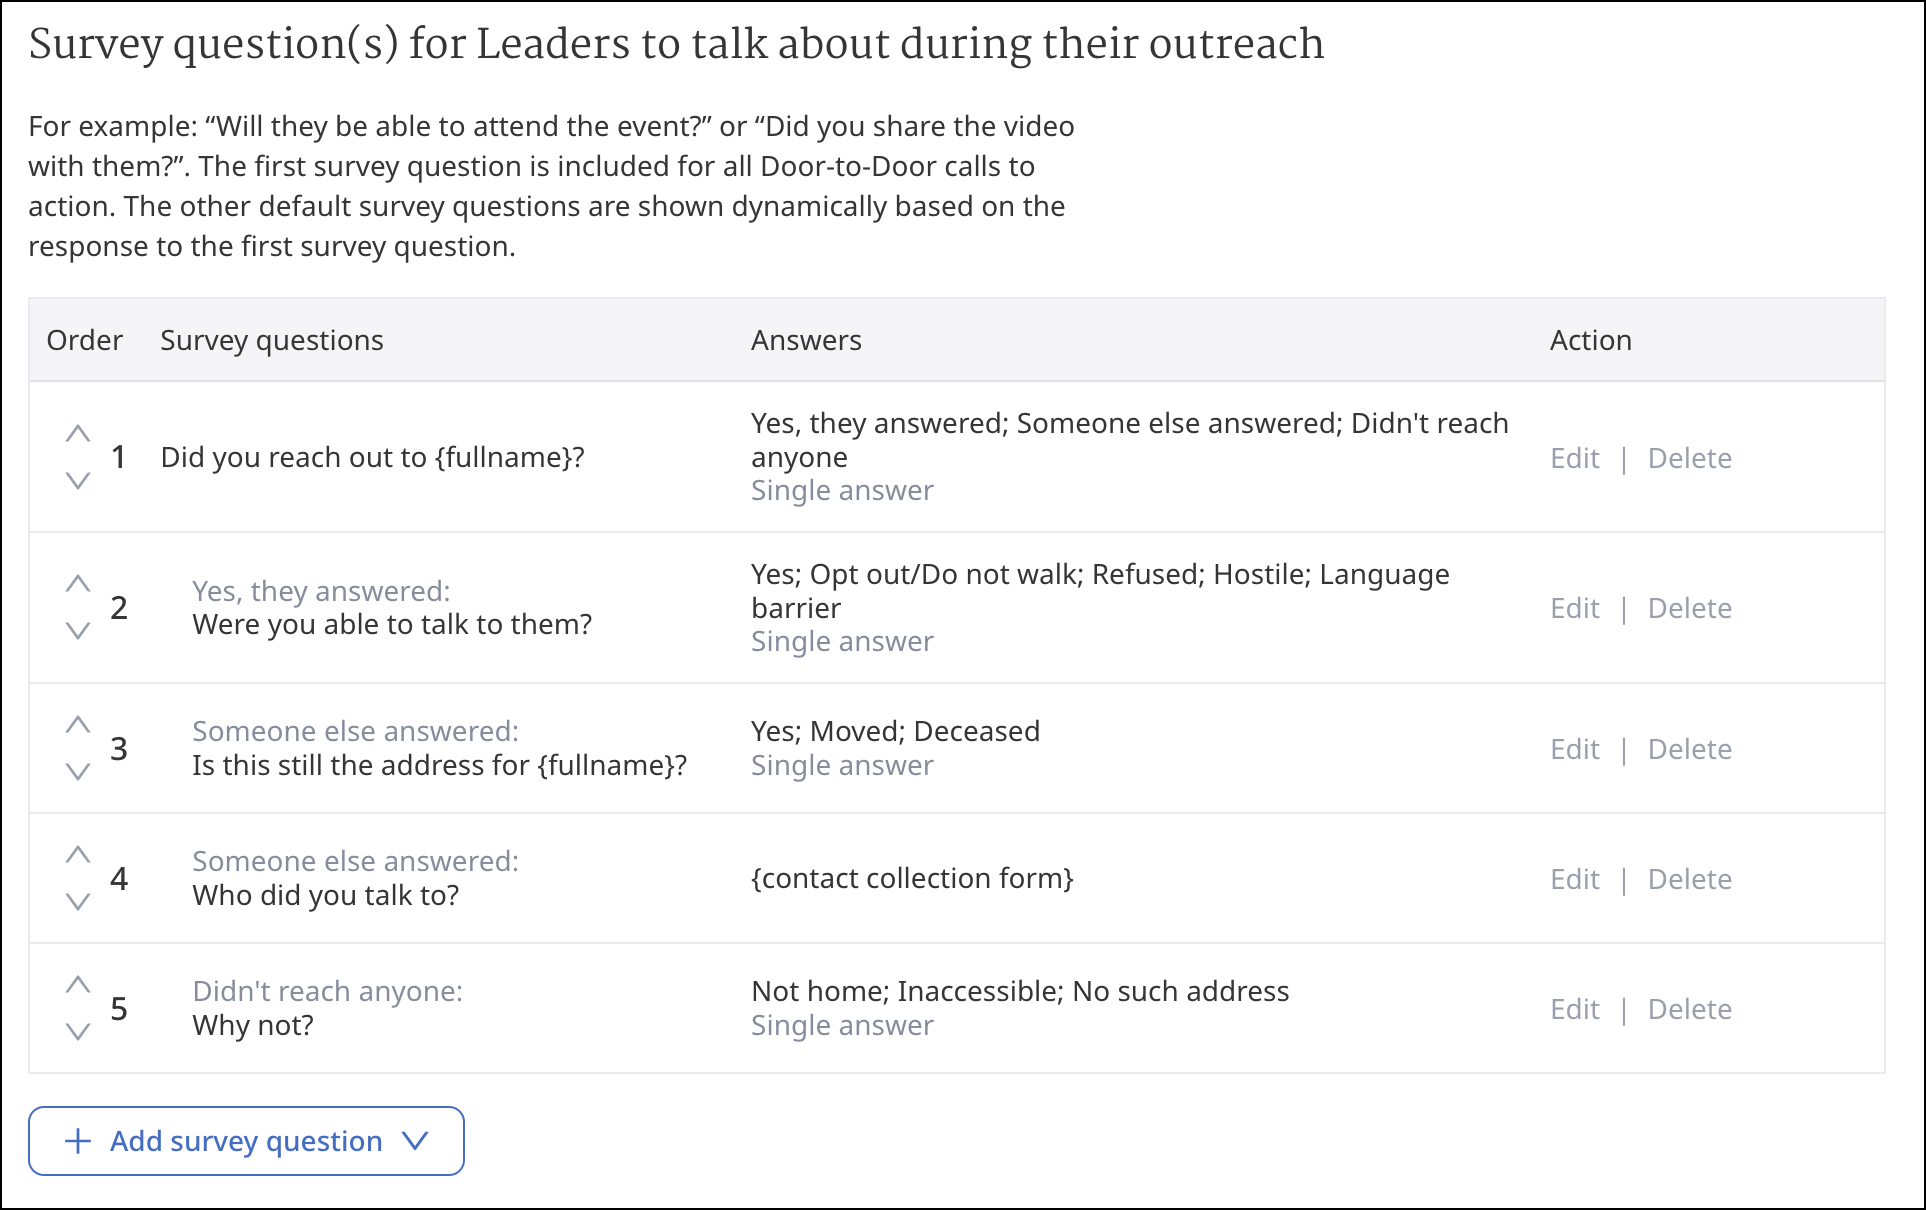1926x1210 pixels.
Task: Move question 3 up with arrow
Action: [x=78, y=725]
